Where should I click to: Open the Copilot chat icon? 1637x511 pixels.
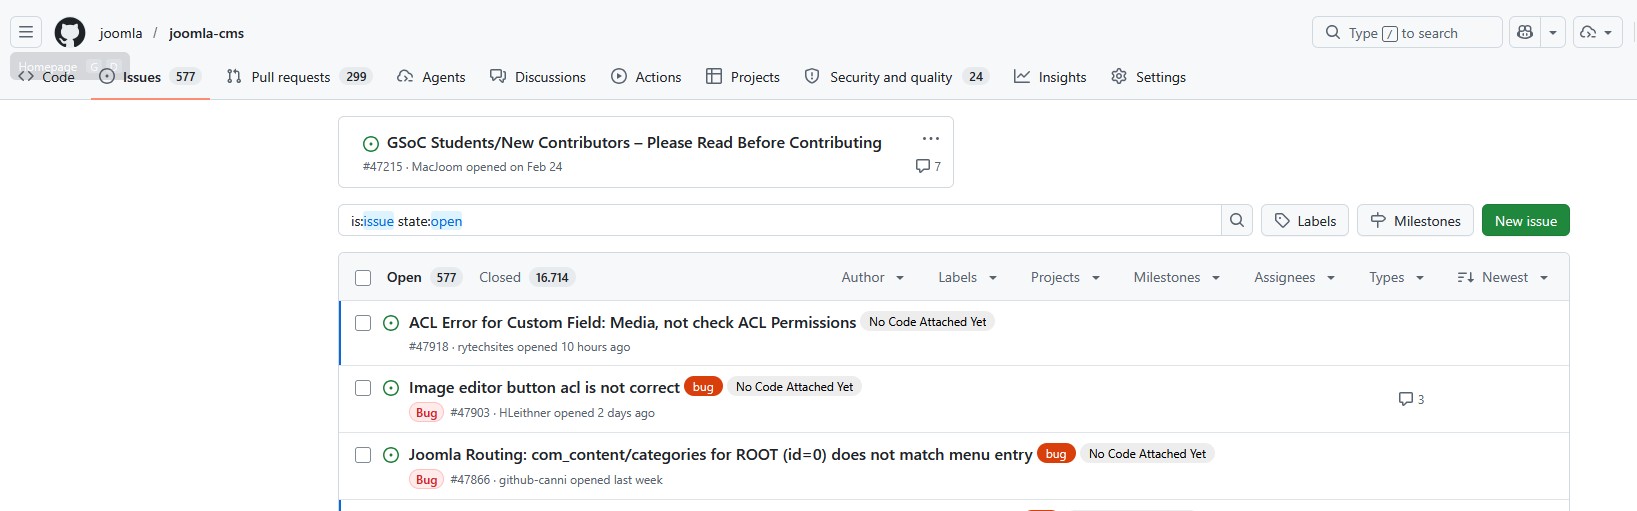coord(1525,32)
